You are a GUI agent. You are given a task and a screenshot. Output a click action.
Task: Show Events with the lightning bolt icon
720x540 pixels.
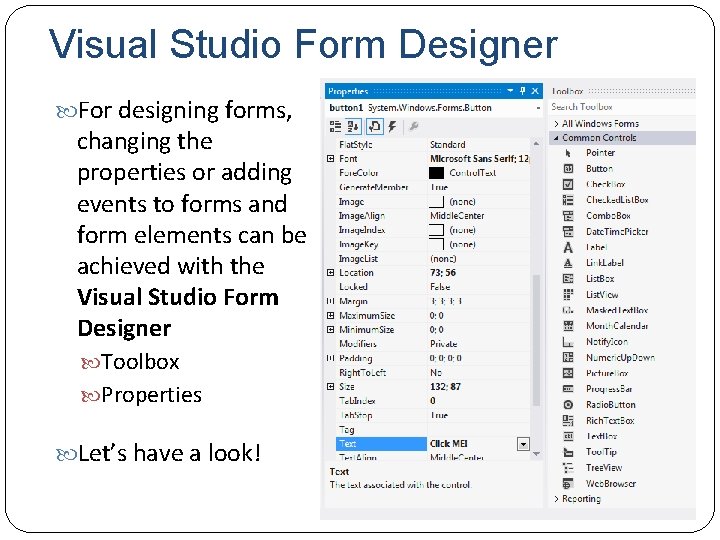point(392,127)
